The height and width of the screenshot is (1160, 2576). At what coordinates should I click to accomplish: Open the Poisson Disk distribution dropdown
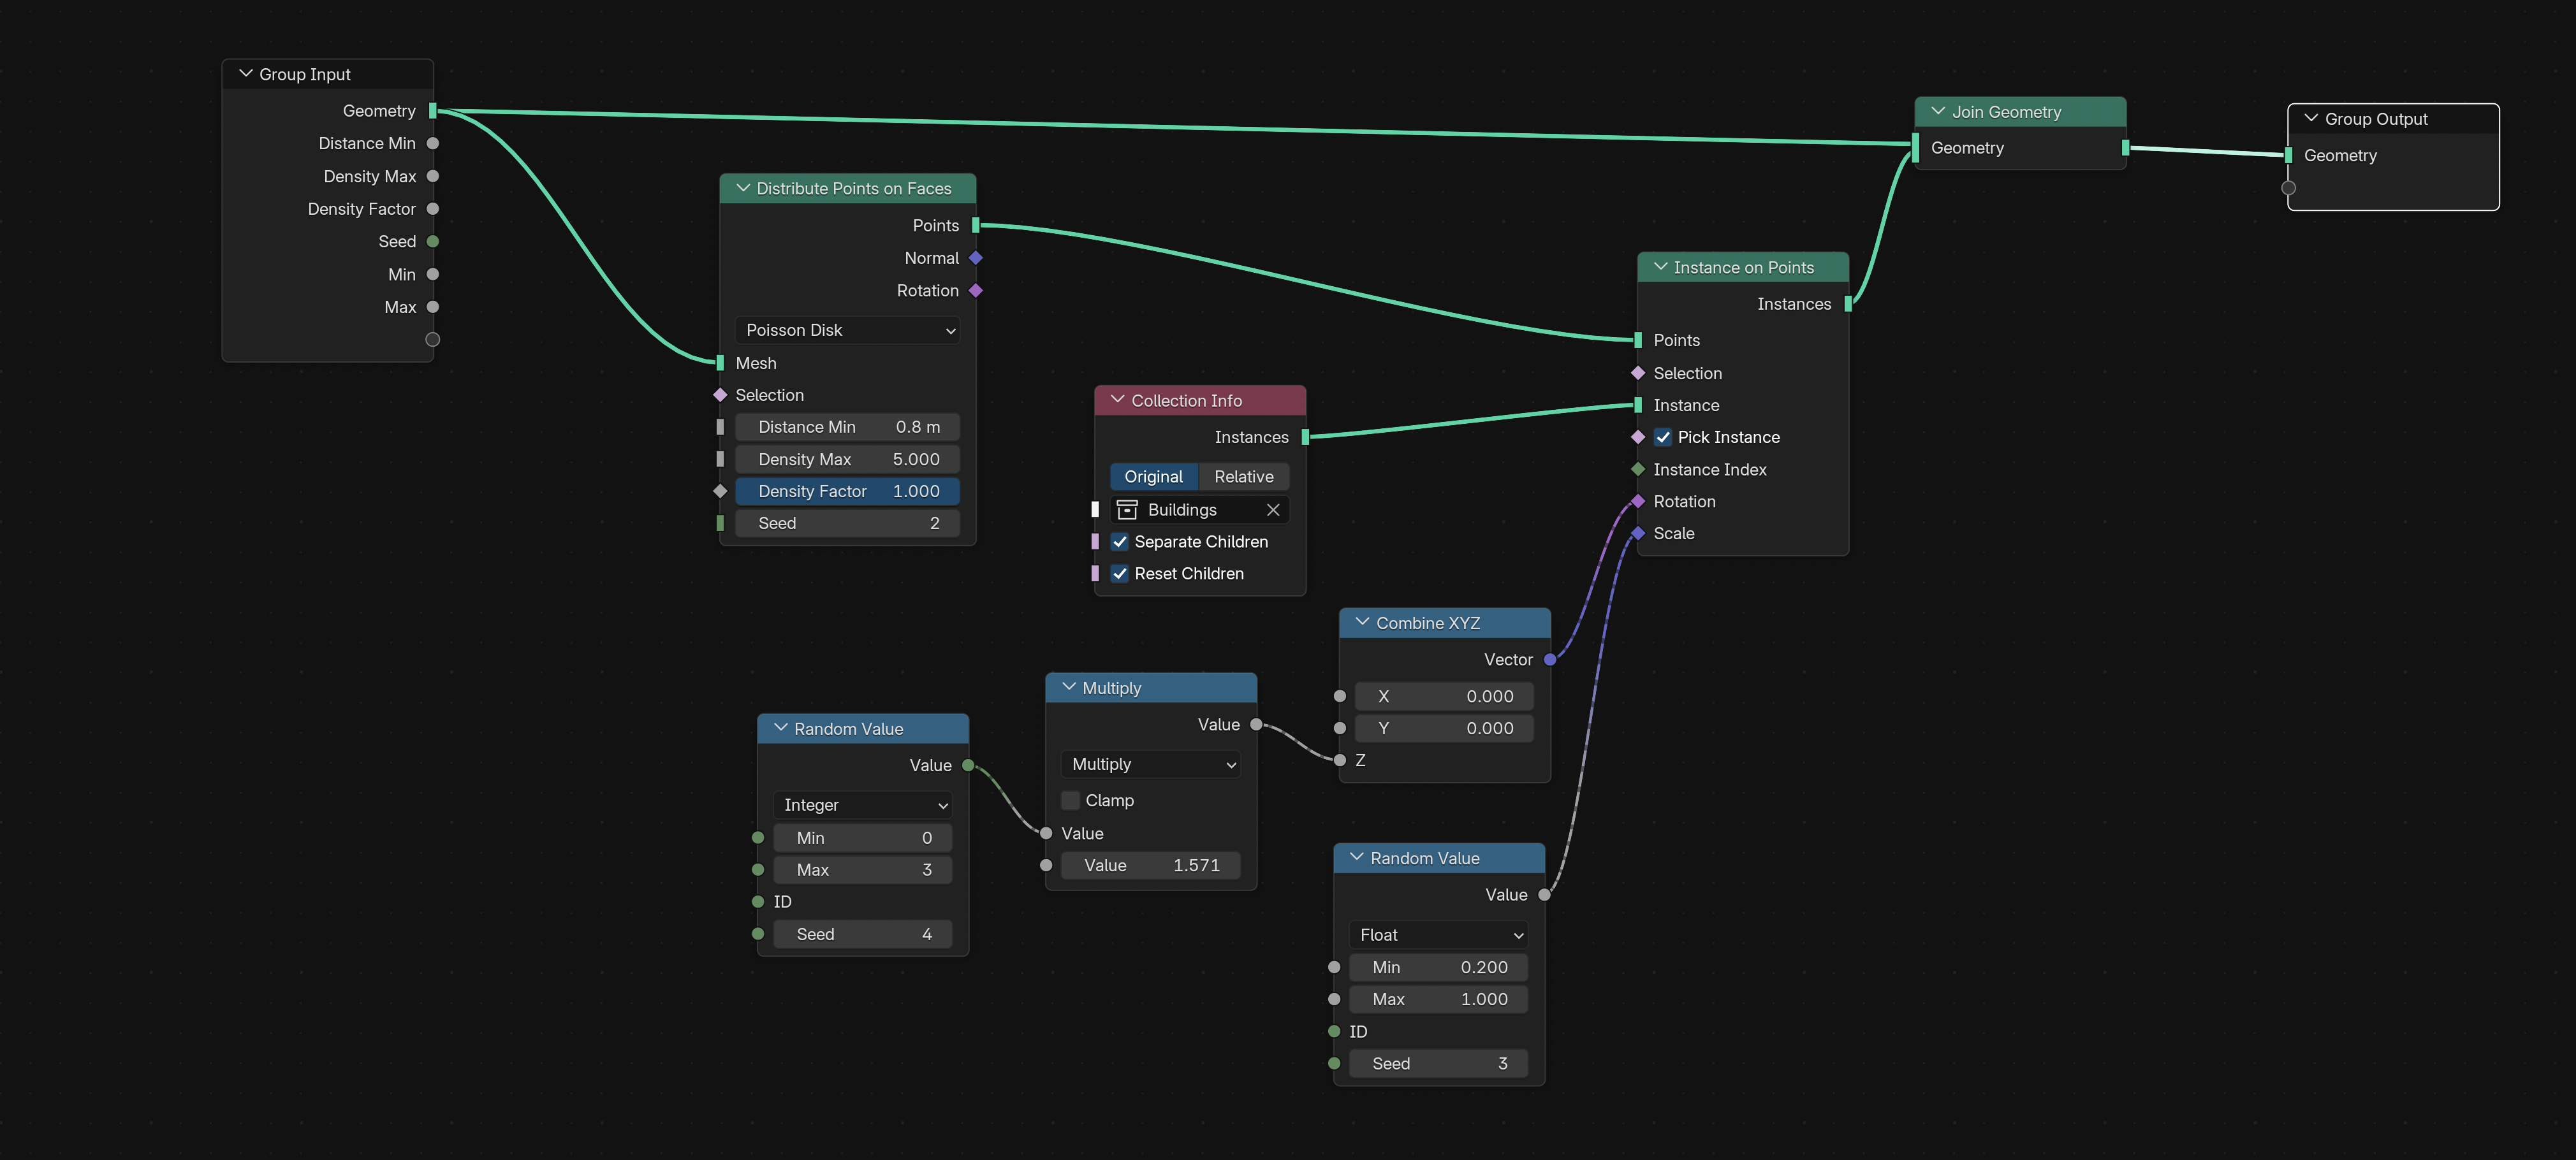point(847,330)
